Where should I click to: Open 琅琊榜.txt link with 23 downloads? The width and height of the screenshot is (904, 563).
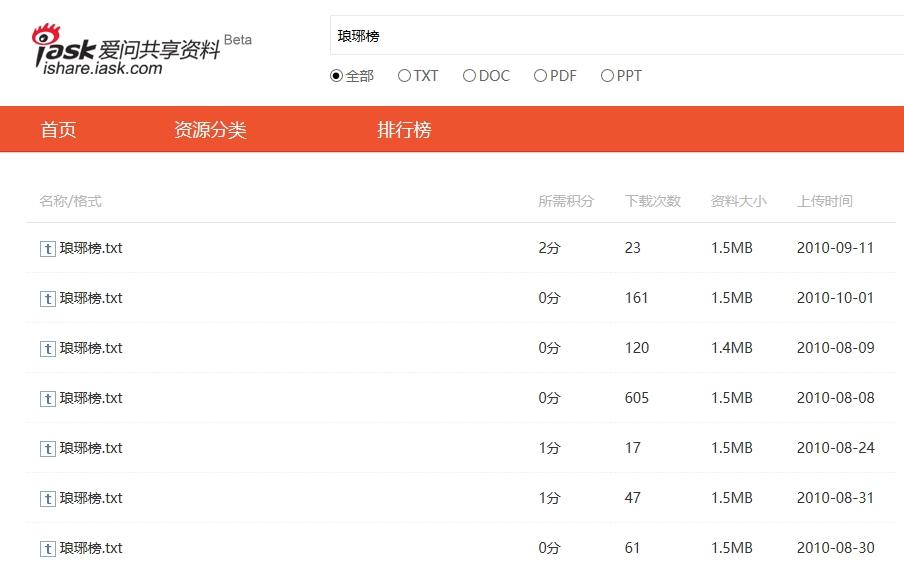(x=91, y=248)
